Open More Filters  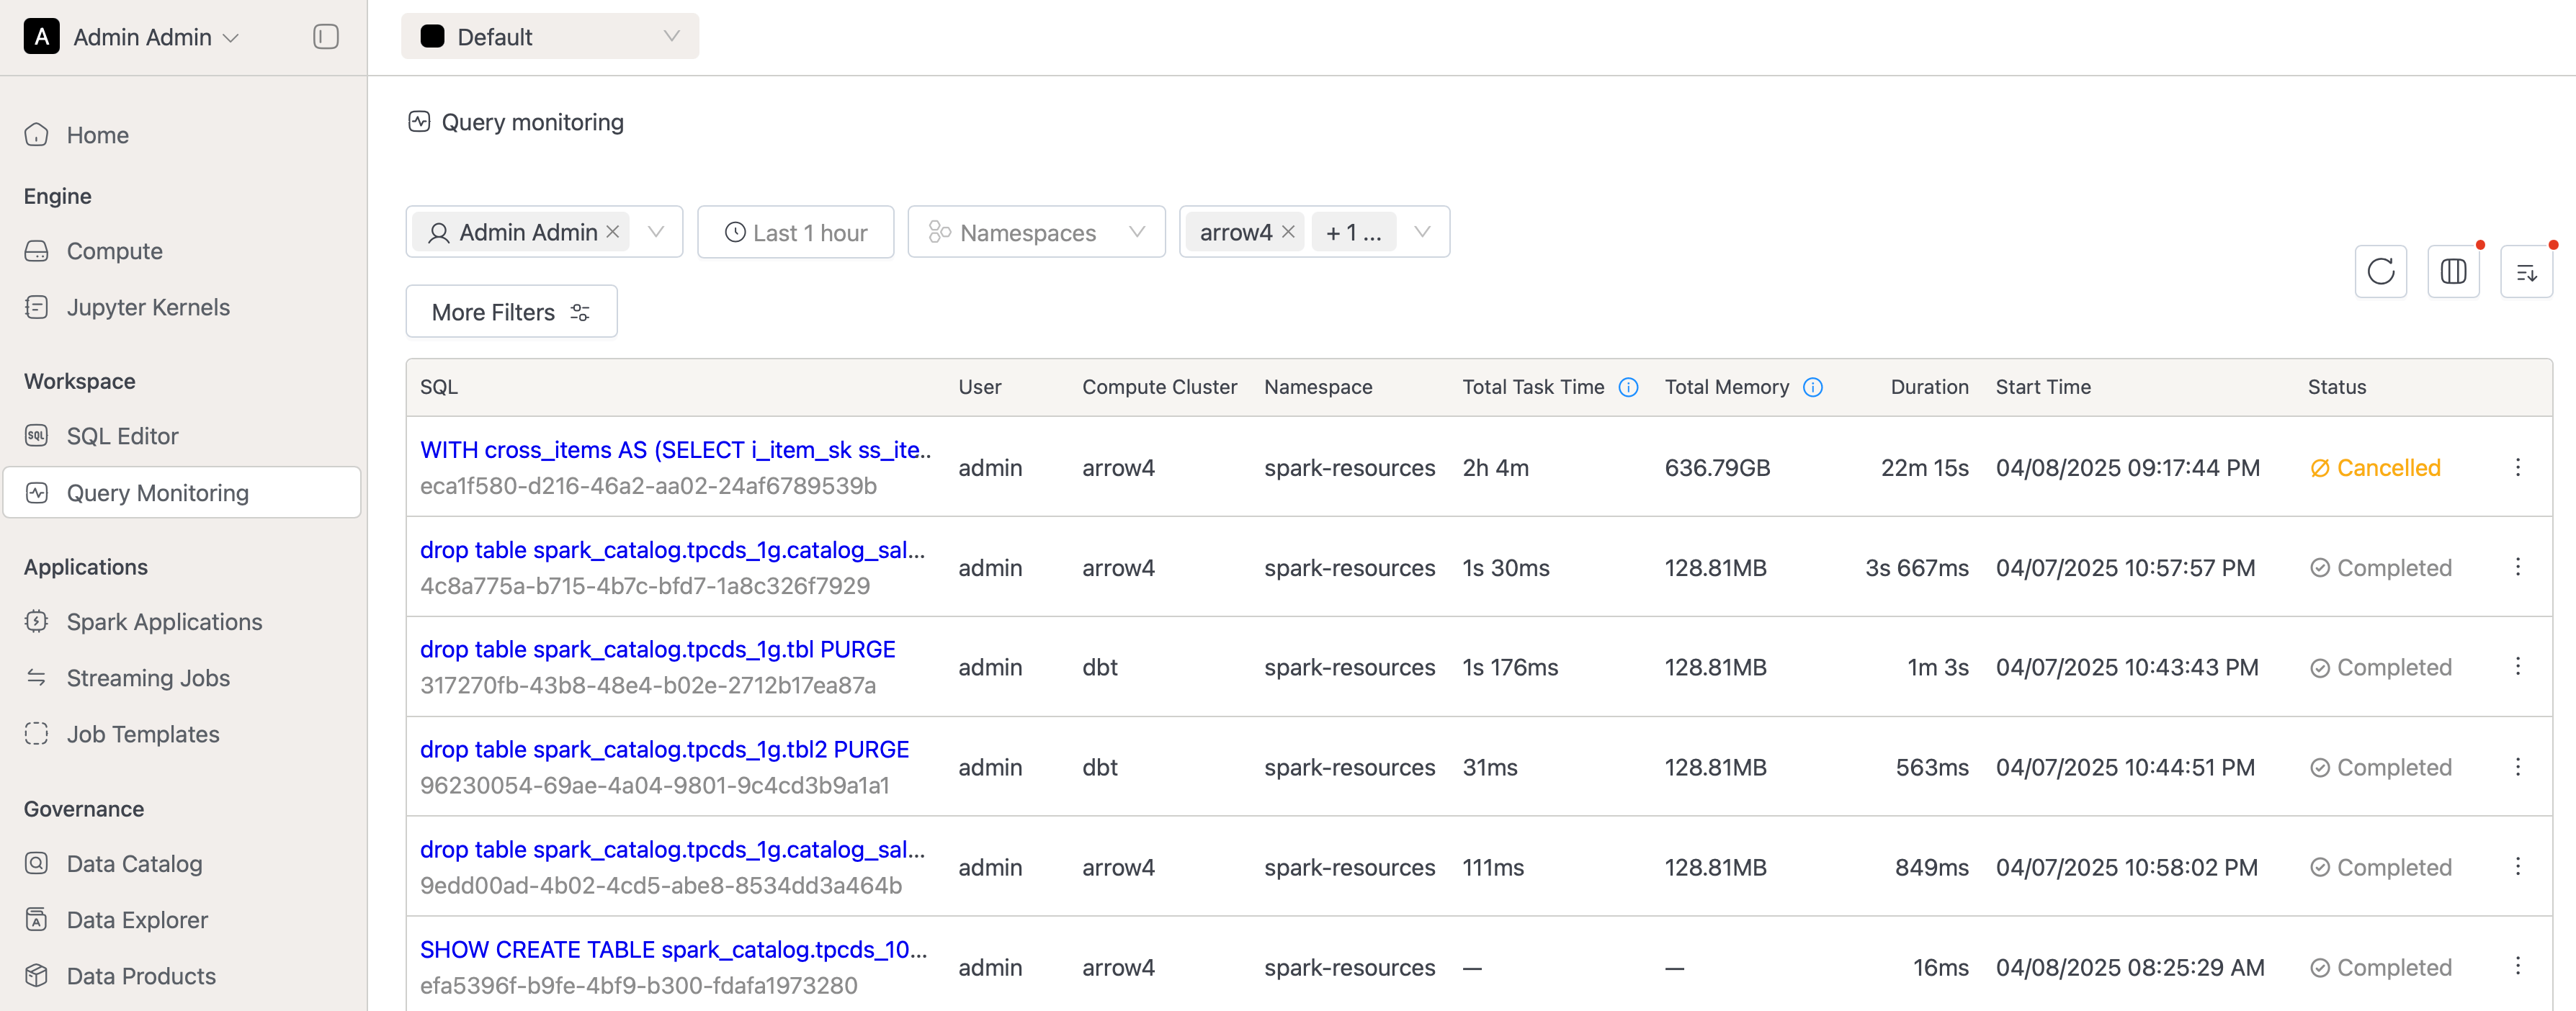click(511, 312)
